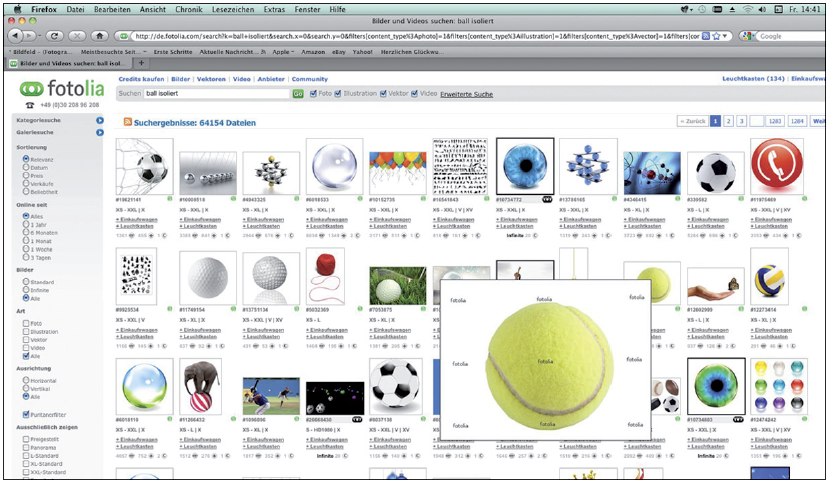835x484 pixels.
Task: Click the Credits kaufen link
Action: click(x=141, y=79)
